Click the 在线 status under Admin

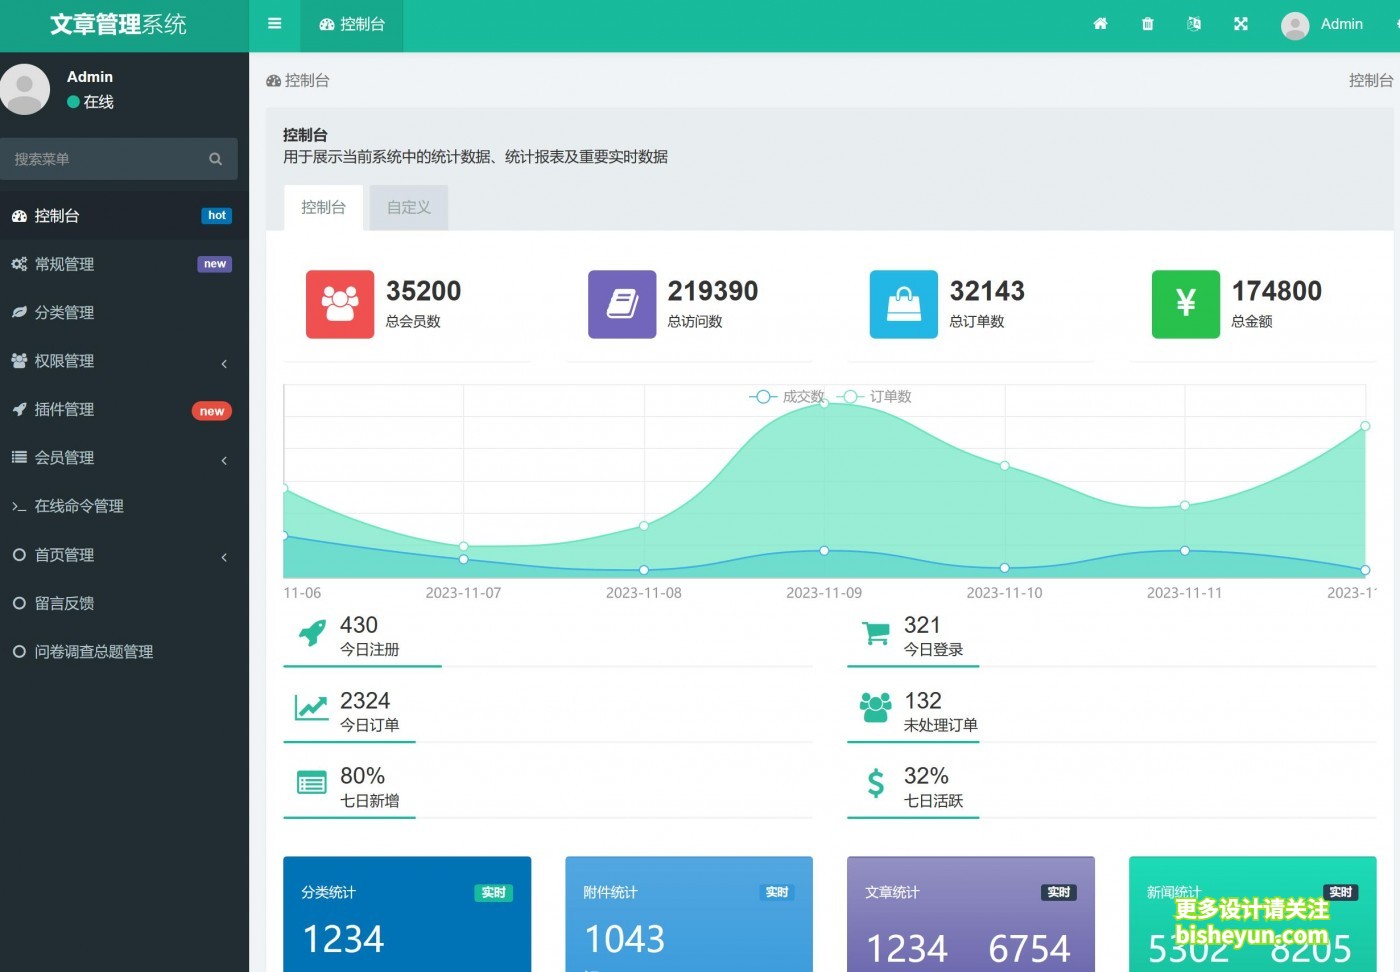(x=91, y=102)
